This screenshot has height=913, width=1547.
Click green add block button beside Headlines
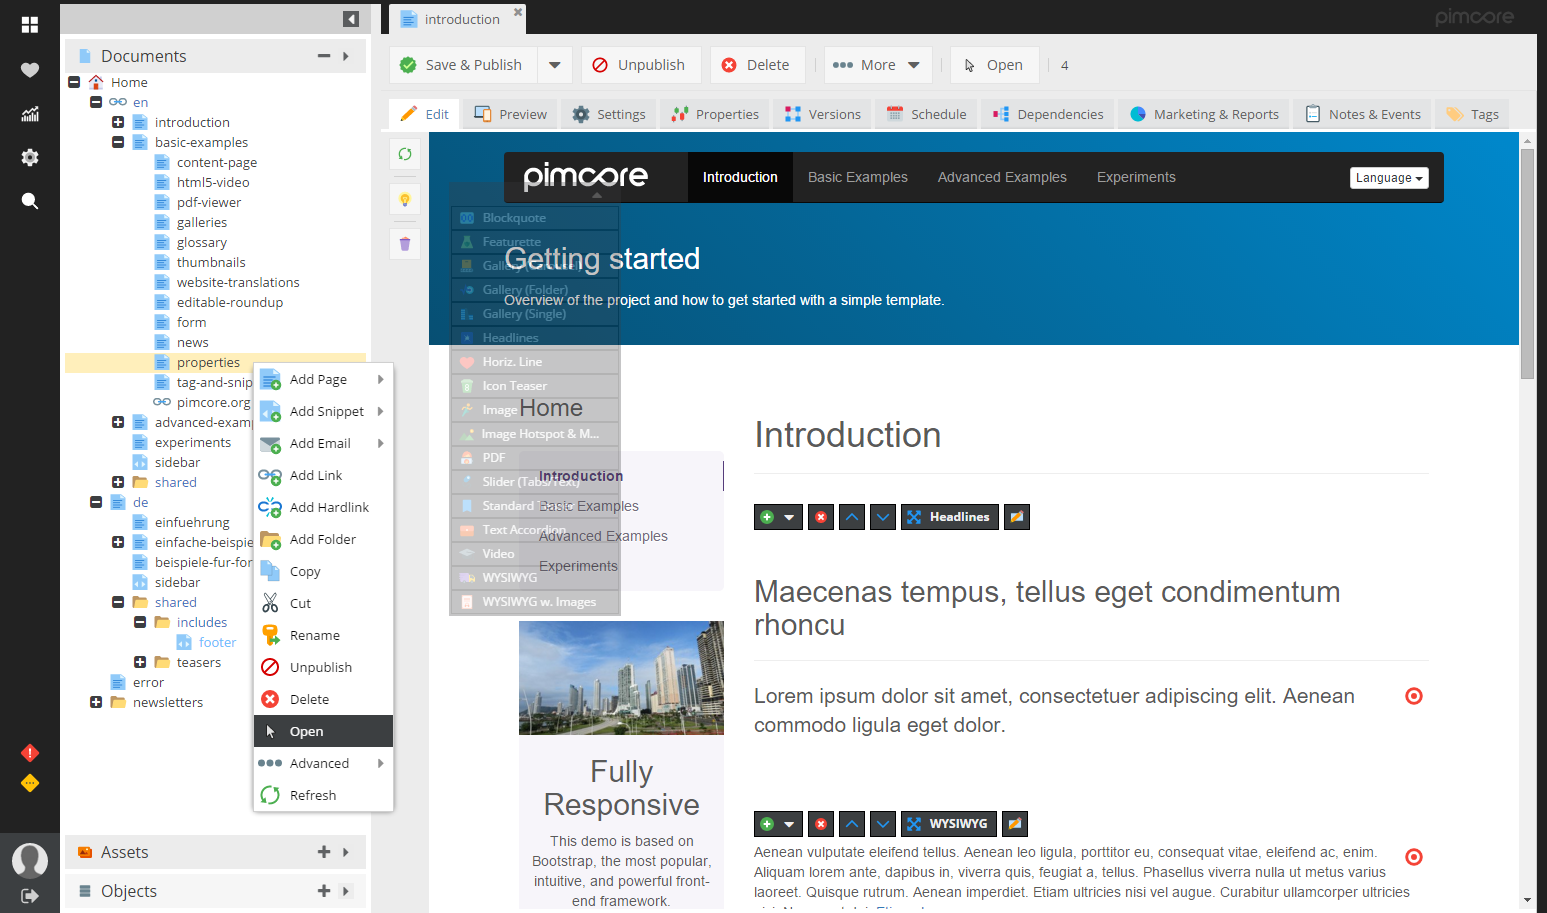[x=767, y=517]
